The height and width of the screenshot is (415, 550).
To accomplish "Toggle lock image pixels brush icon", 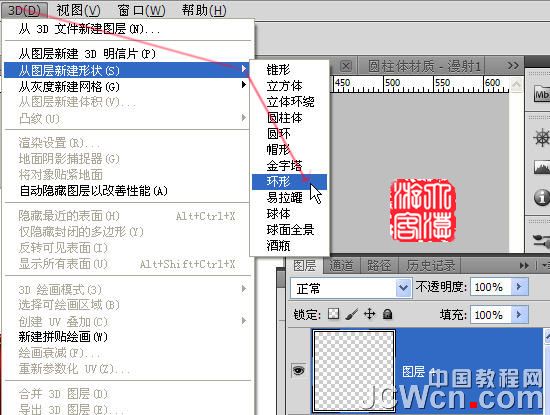I will point(351,314).
